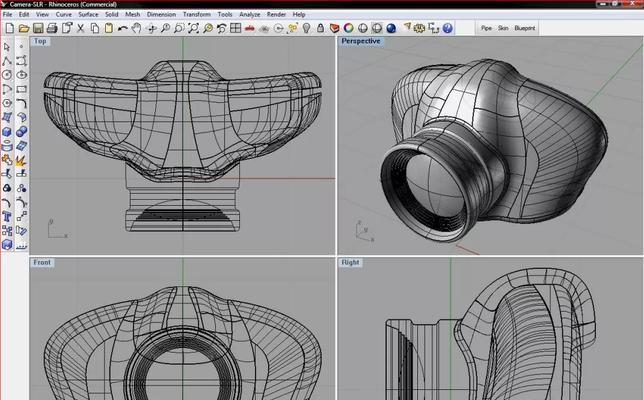Open the Curve menu
644x400 pixels.
pos(64,14)
